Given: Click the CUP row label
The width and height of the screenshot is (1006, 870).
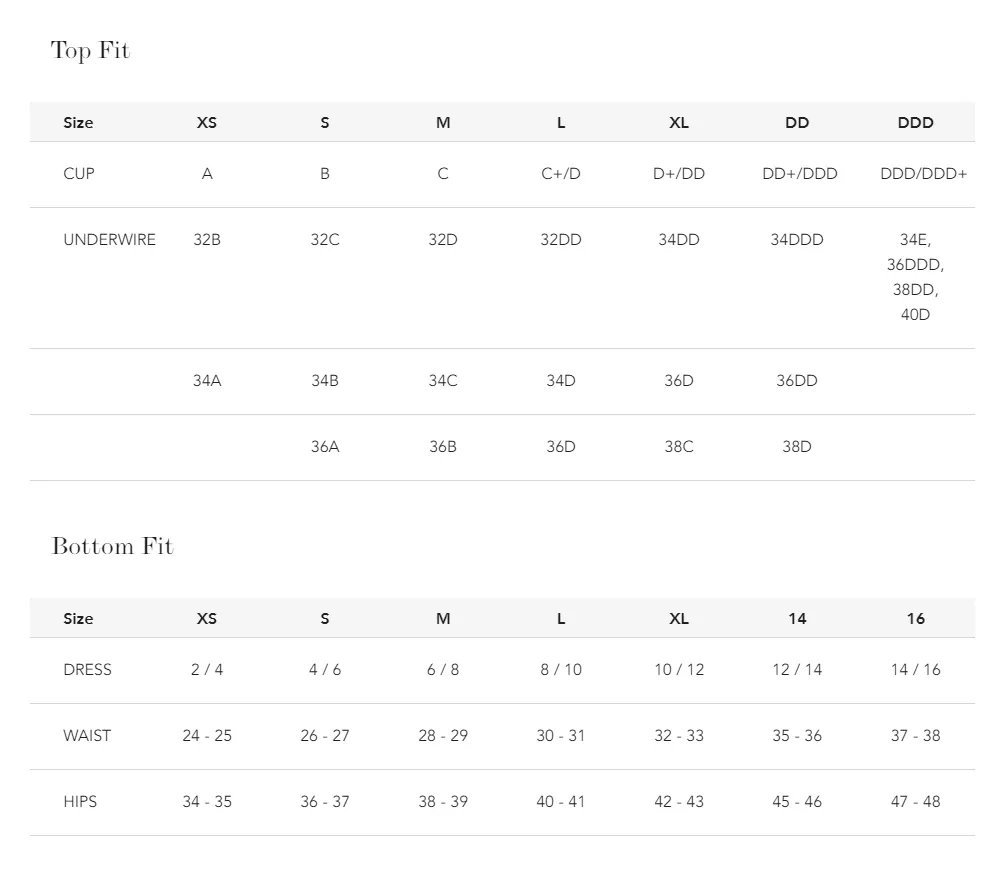Looking at the screenshot, I should pos(79,174).
